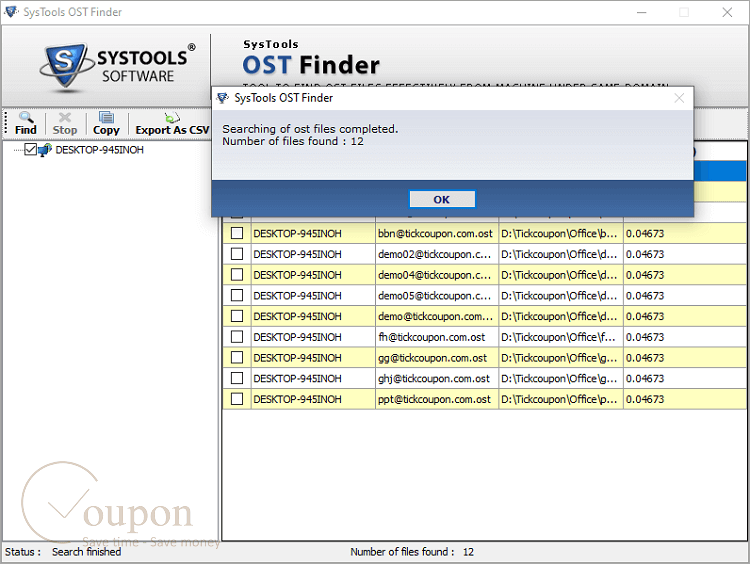Close the SysTools OST Finder dialog
Screen dimensions: 750x564
point(679,98)
